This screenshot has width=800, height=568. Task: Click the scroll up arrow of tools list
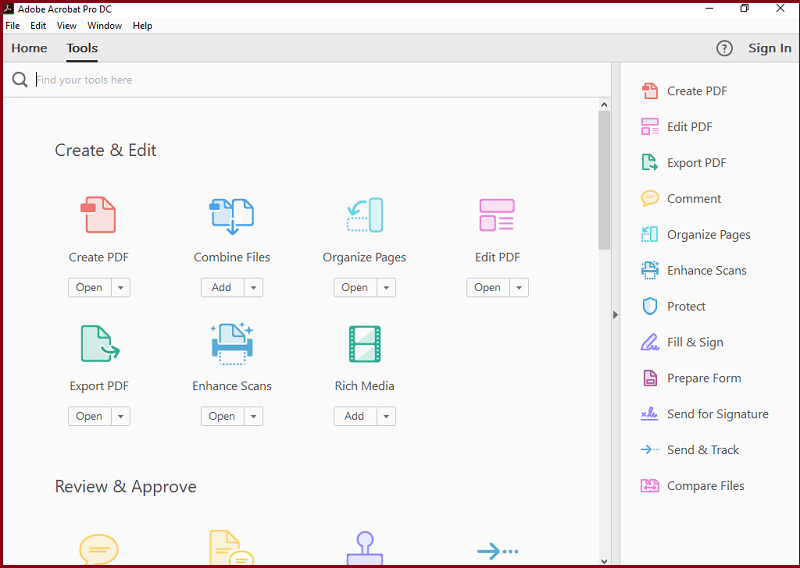(604, 105)
